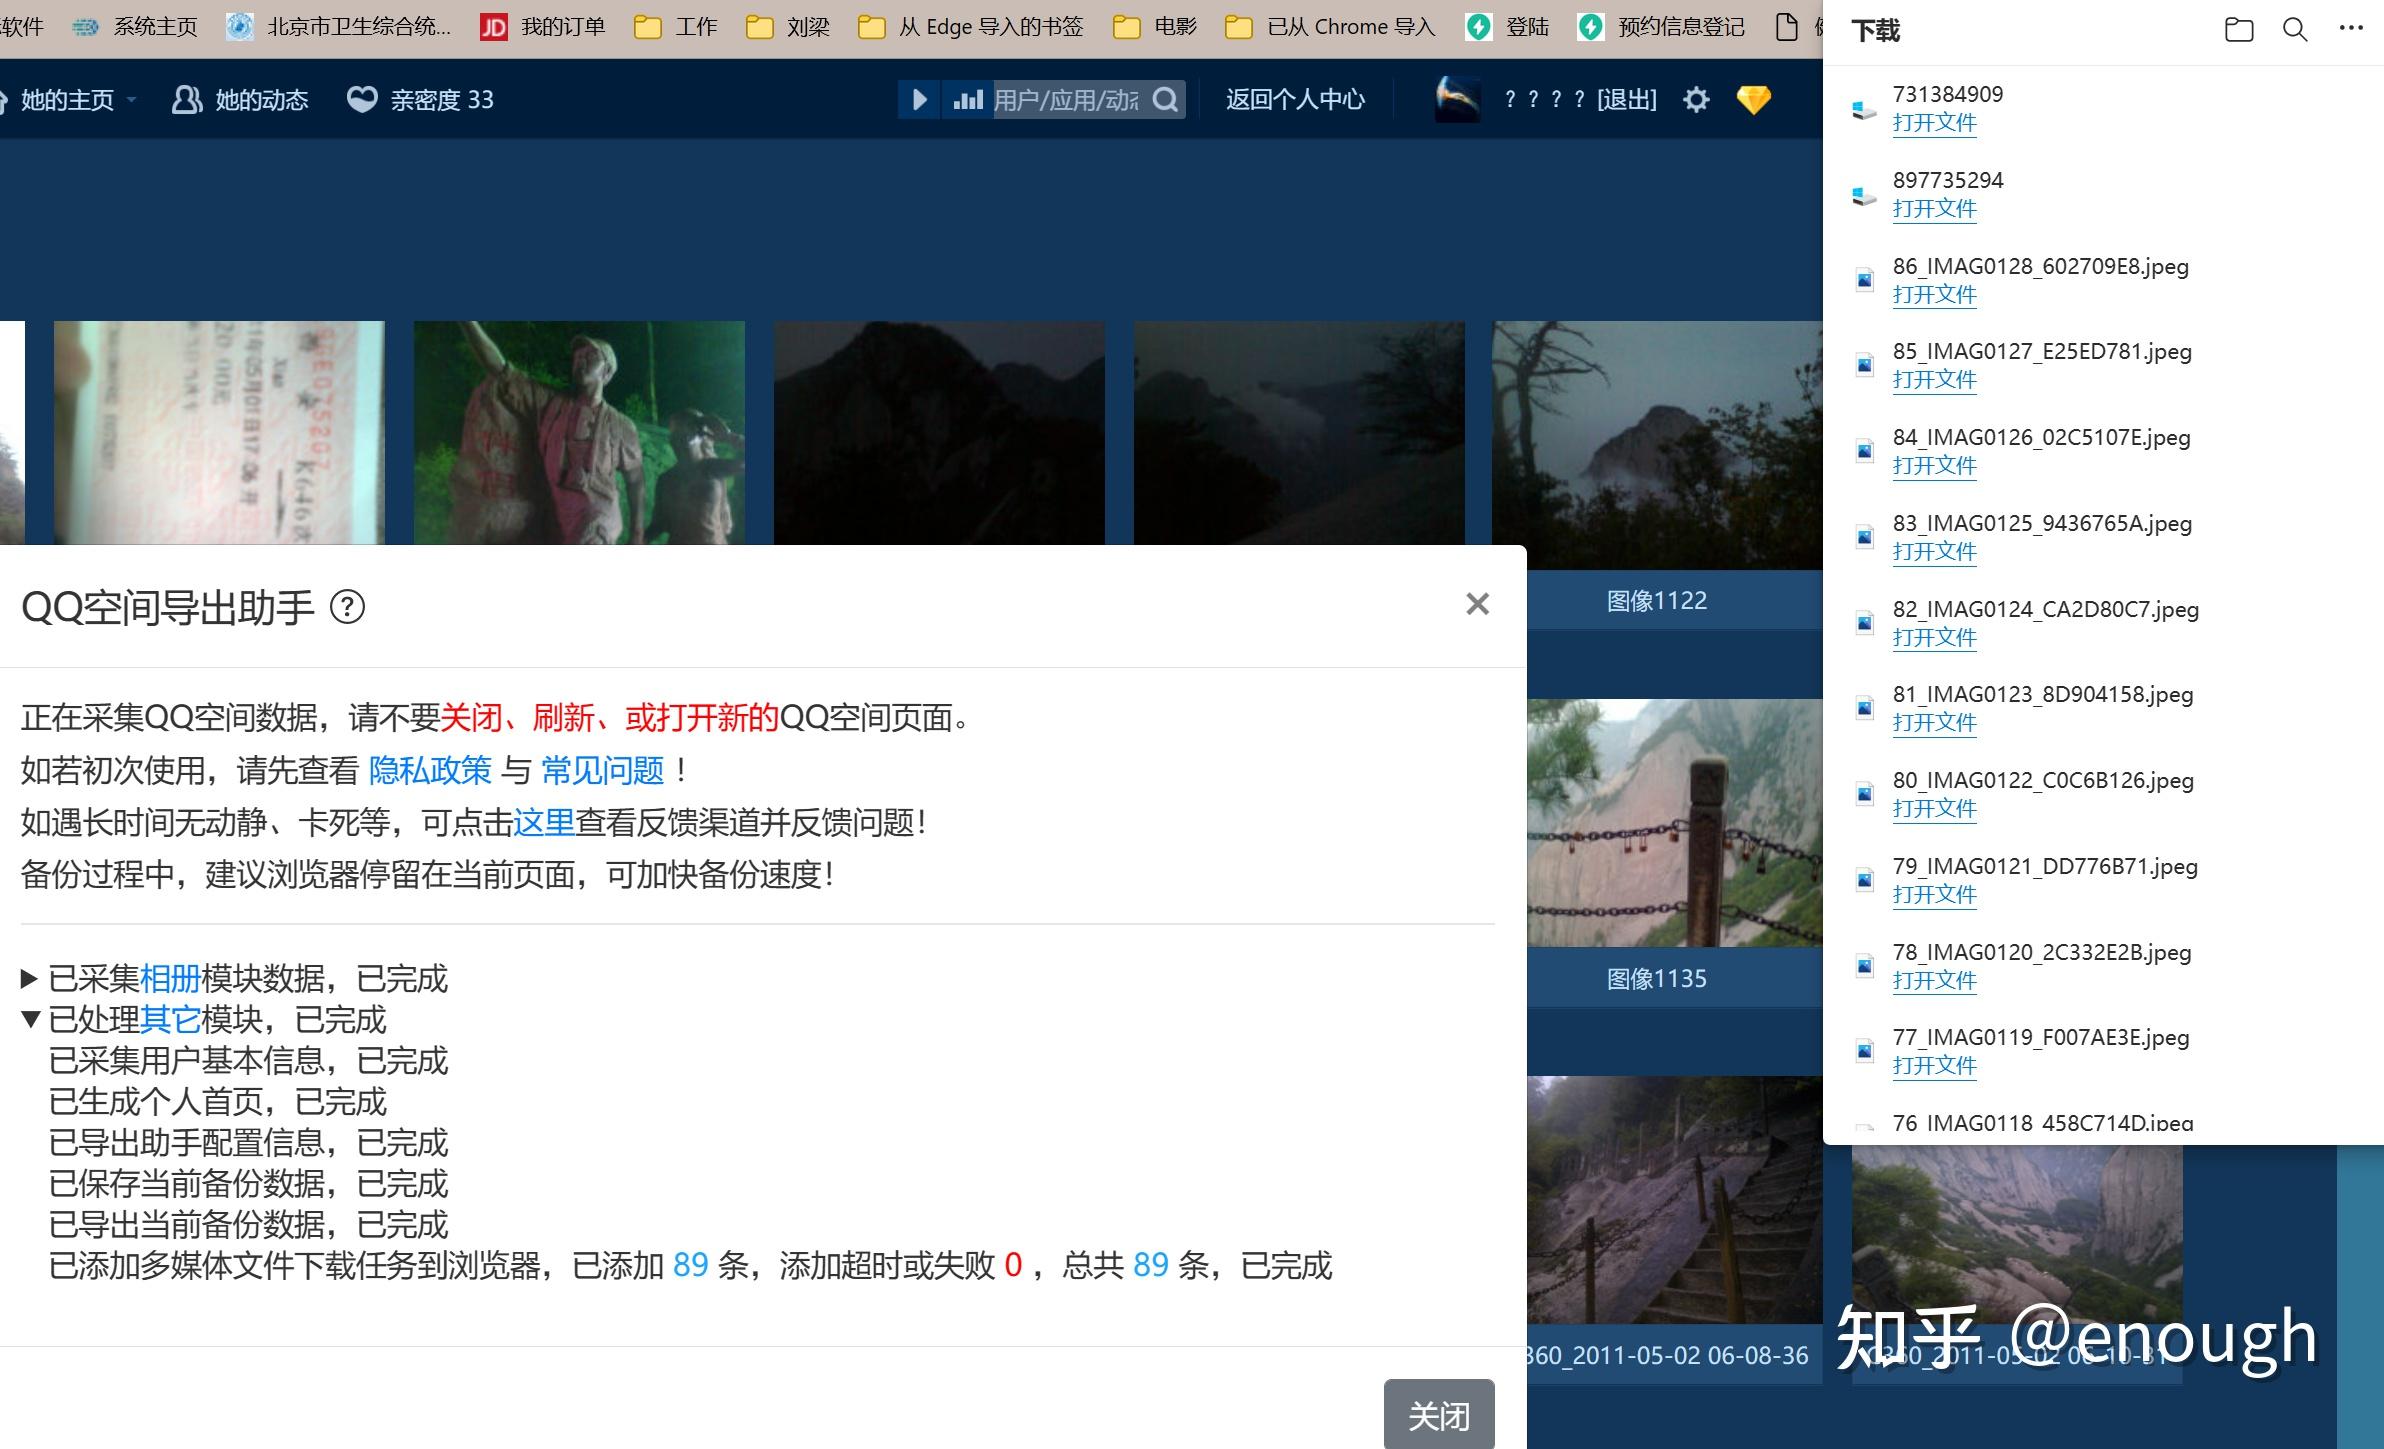The image size is (2384, 1449).
Task: Open file link under 82_IMAG0124_CA2D80C7.jpeg
Action: point(1934,638)
